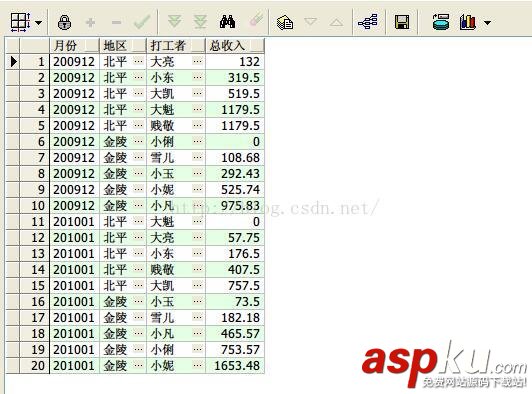Viewport: 532px width, 394px height.
Task: Click the 465.57 cell in row 18
Action: tap(235, 333)
